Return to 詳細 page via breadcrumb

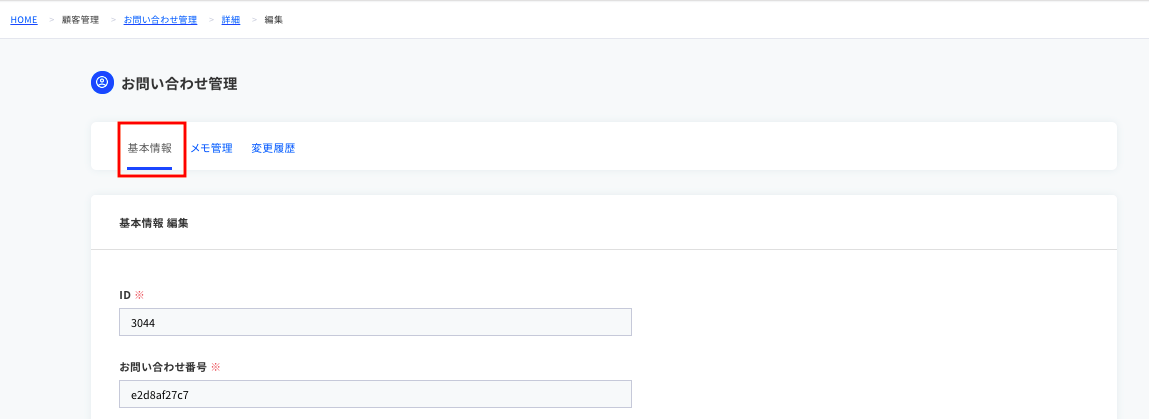tap(231, 20)
